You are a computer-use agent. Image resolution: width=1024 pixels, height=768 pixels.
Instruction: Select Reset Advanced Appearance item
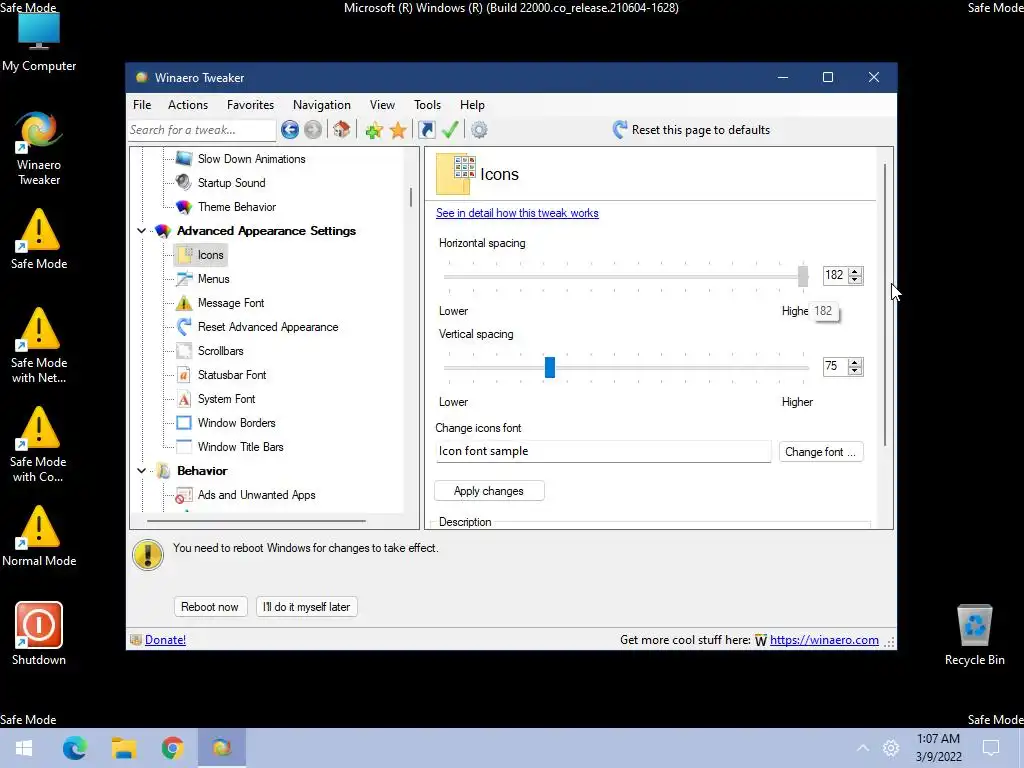(x=268, y=327)
